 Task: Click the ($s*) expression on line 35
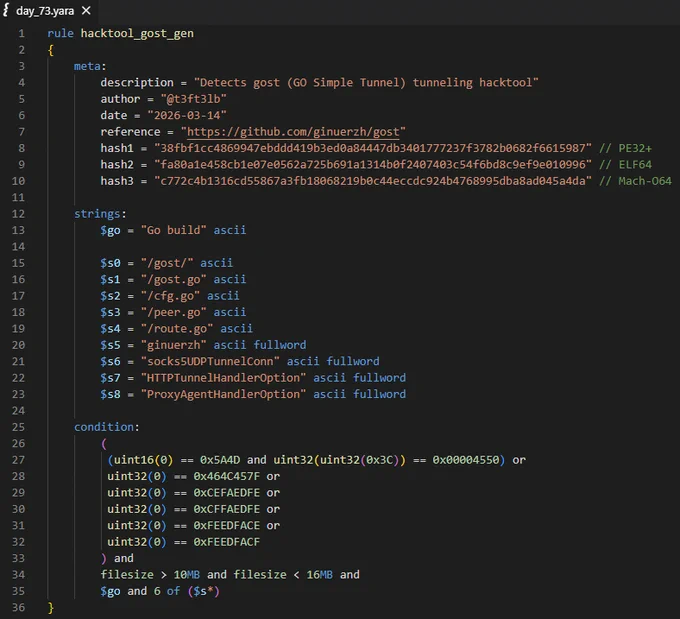point(204,591)
